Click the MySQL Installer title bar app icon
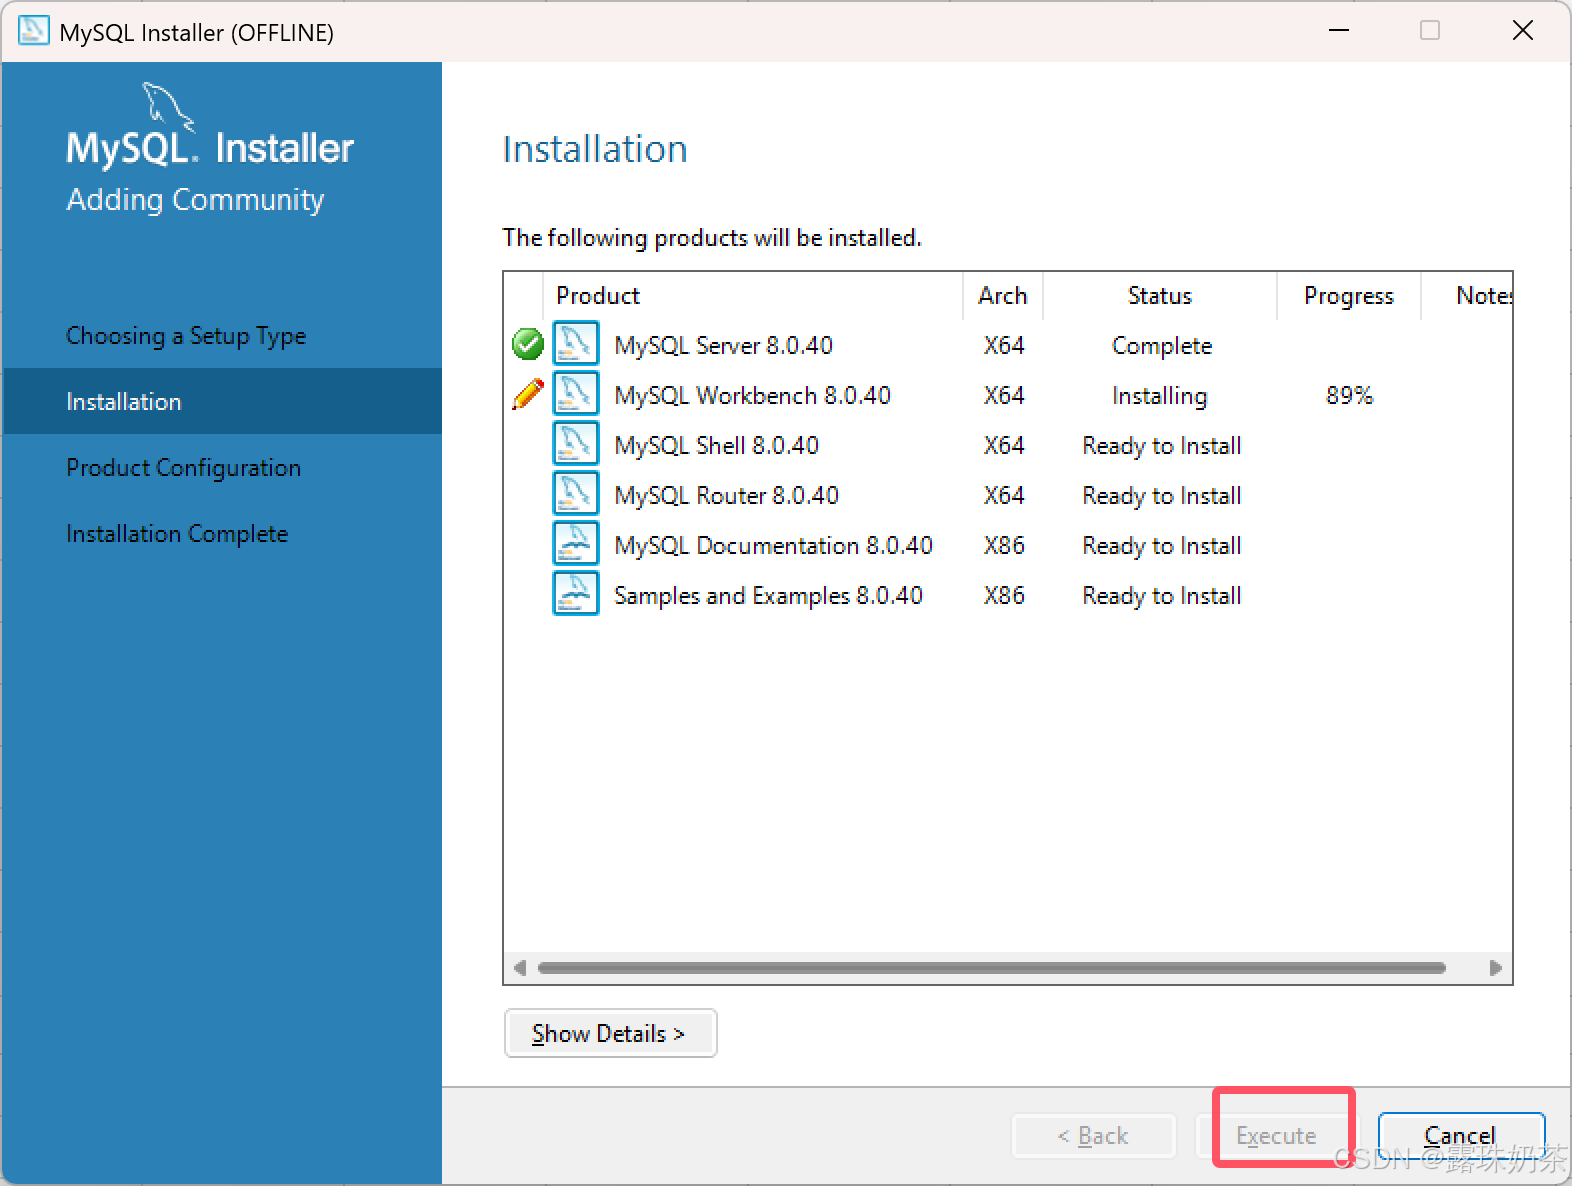The width and height of the screenshot is (1572, 1186). 33,31
